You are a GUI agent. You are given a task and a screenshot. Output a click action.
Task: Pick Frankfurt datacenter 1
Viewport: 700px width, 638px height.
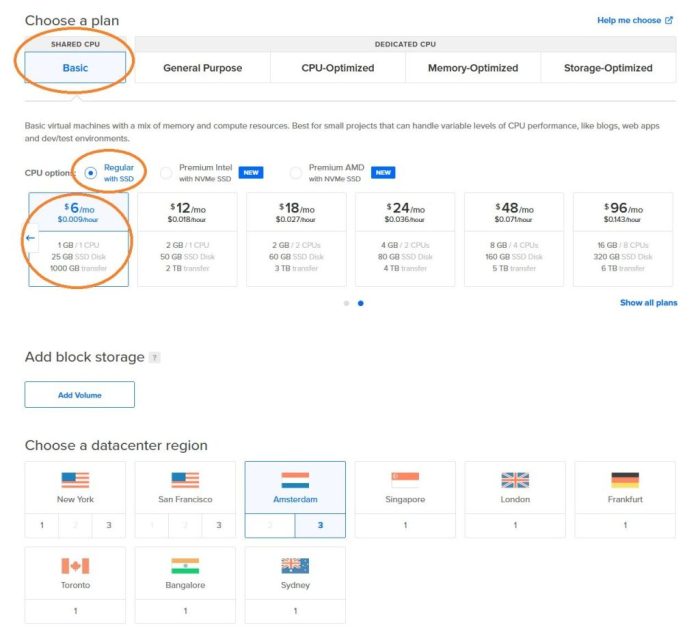pos(625,525)
